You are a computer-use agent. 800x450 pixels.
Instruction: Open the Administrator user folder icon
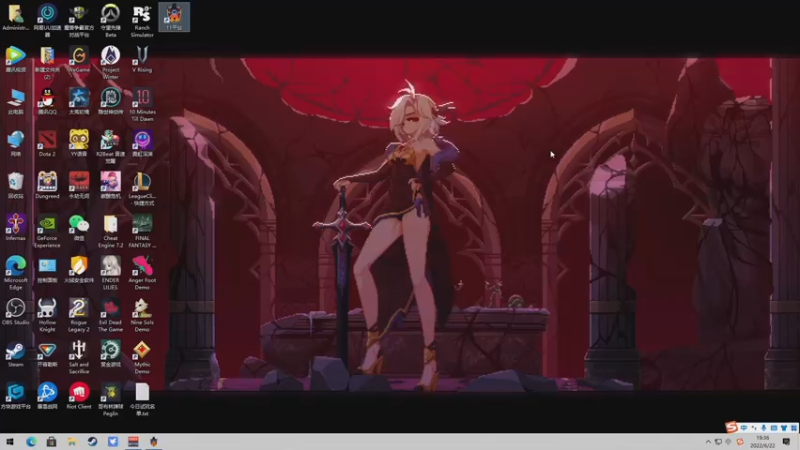(15, 17)
